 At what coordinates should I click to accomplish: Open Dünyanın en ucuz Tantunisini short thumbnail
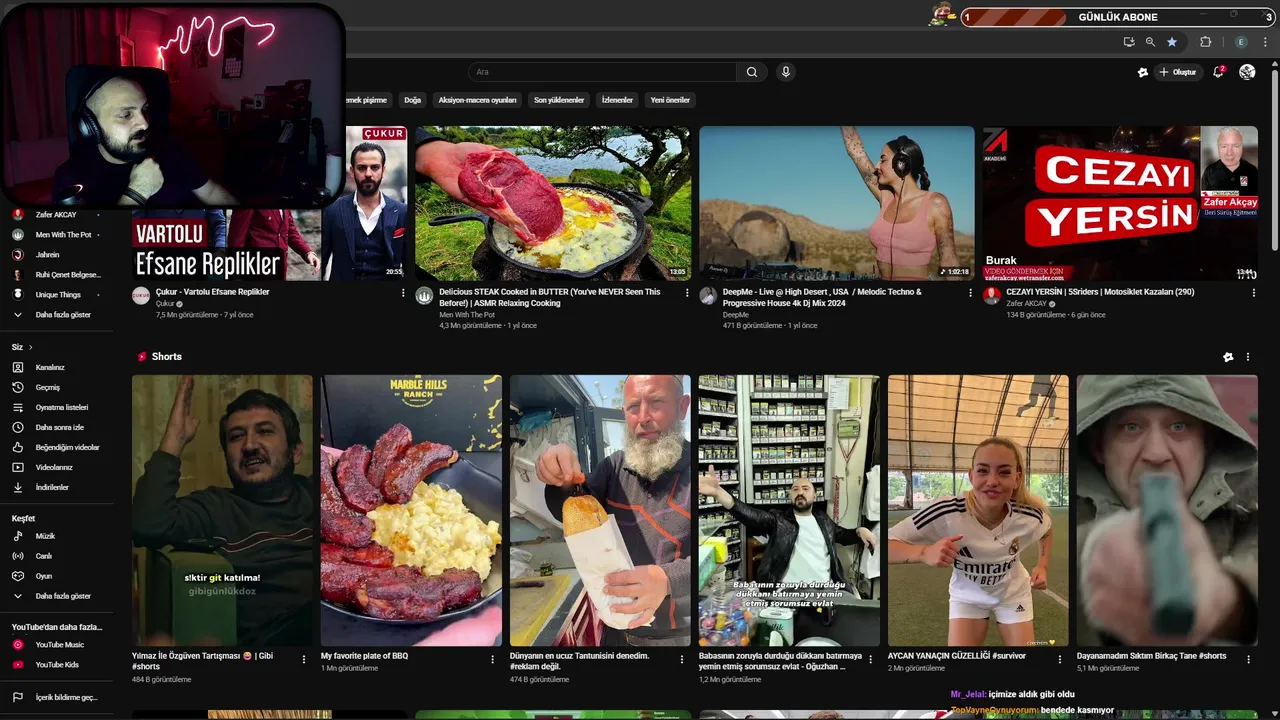(600, 511)
